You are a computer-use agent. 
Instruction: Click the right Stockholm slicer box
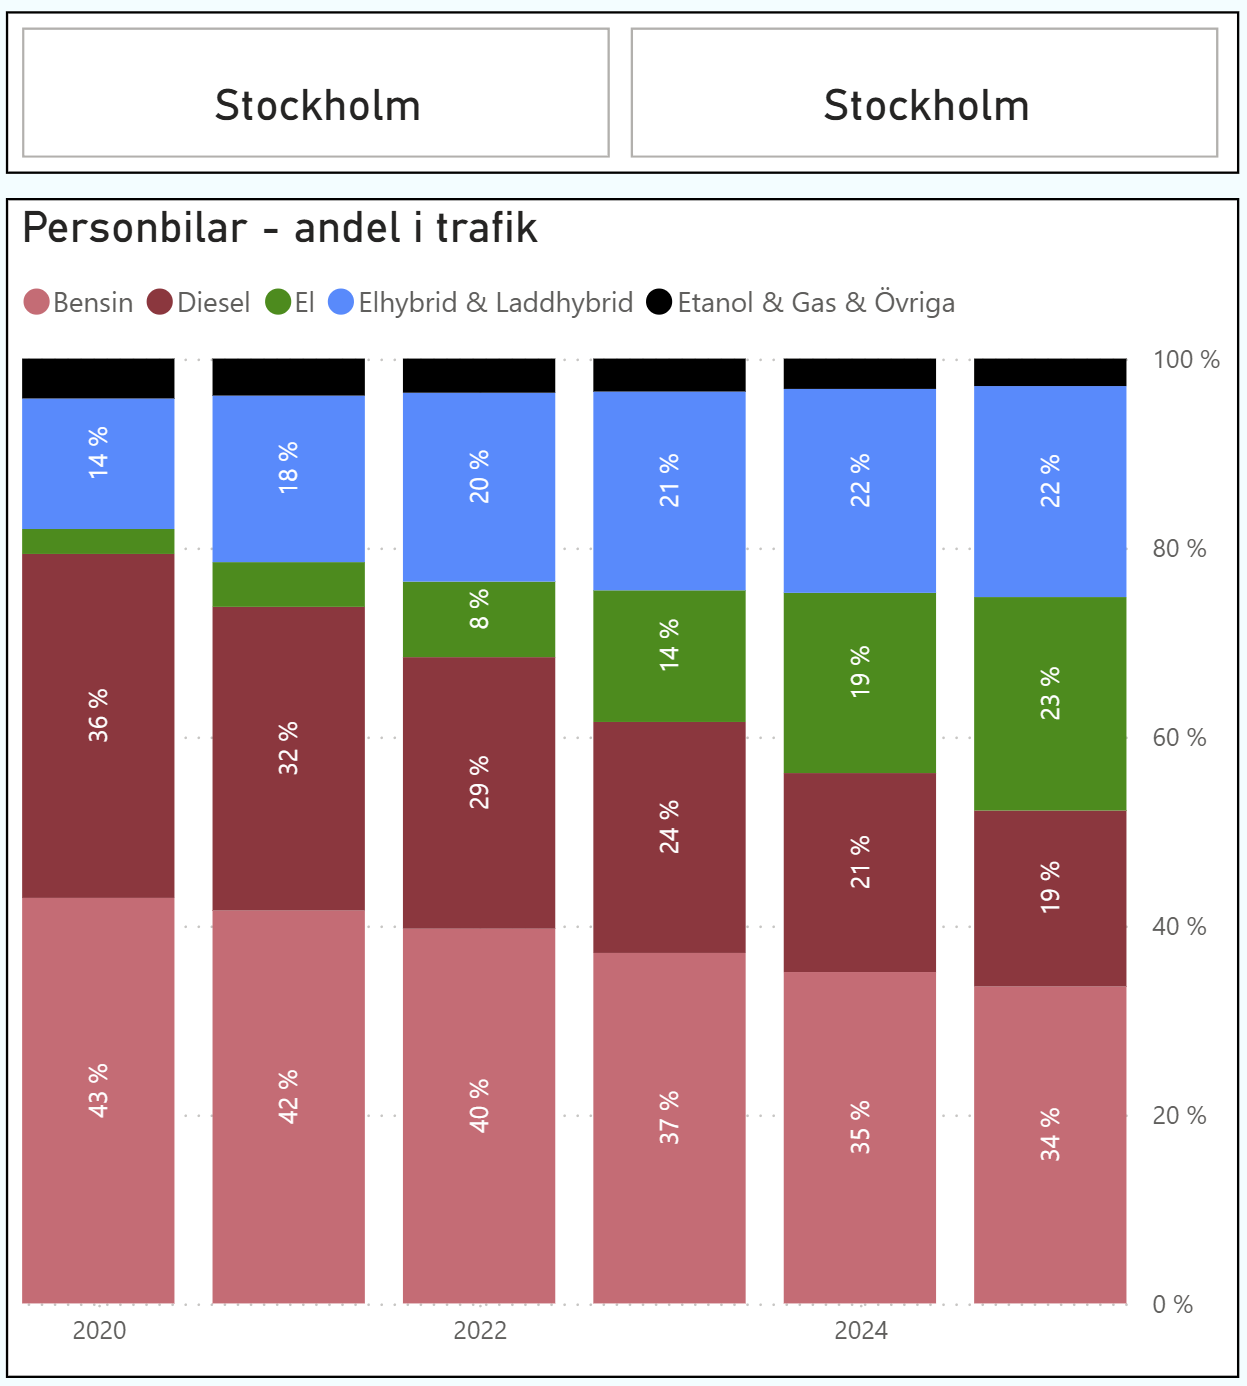[924, 93]
